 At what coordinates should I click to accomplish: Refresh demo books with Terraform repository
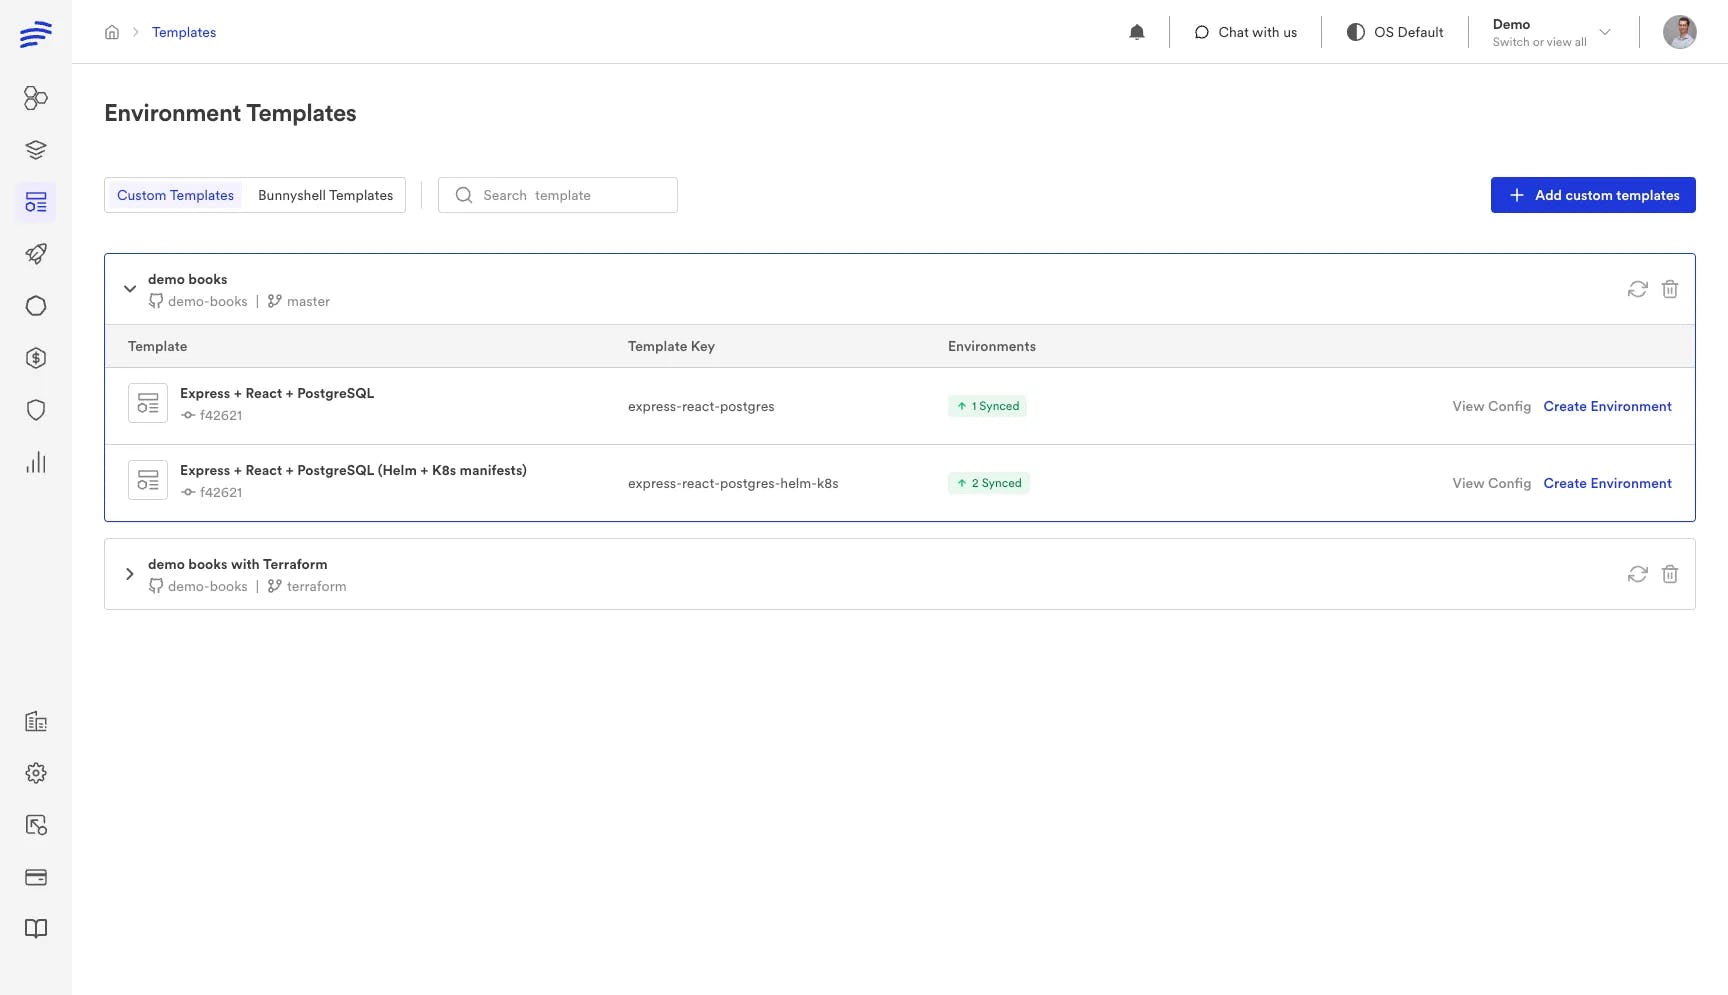coord(1637,574)
